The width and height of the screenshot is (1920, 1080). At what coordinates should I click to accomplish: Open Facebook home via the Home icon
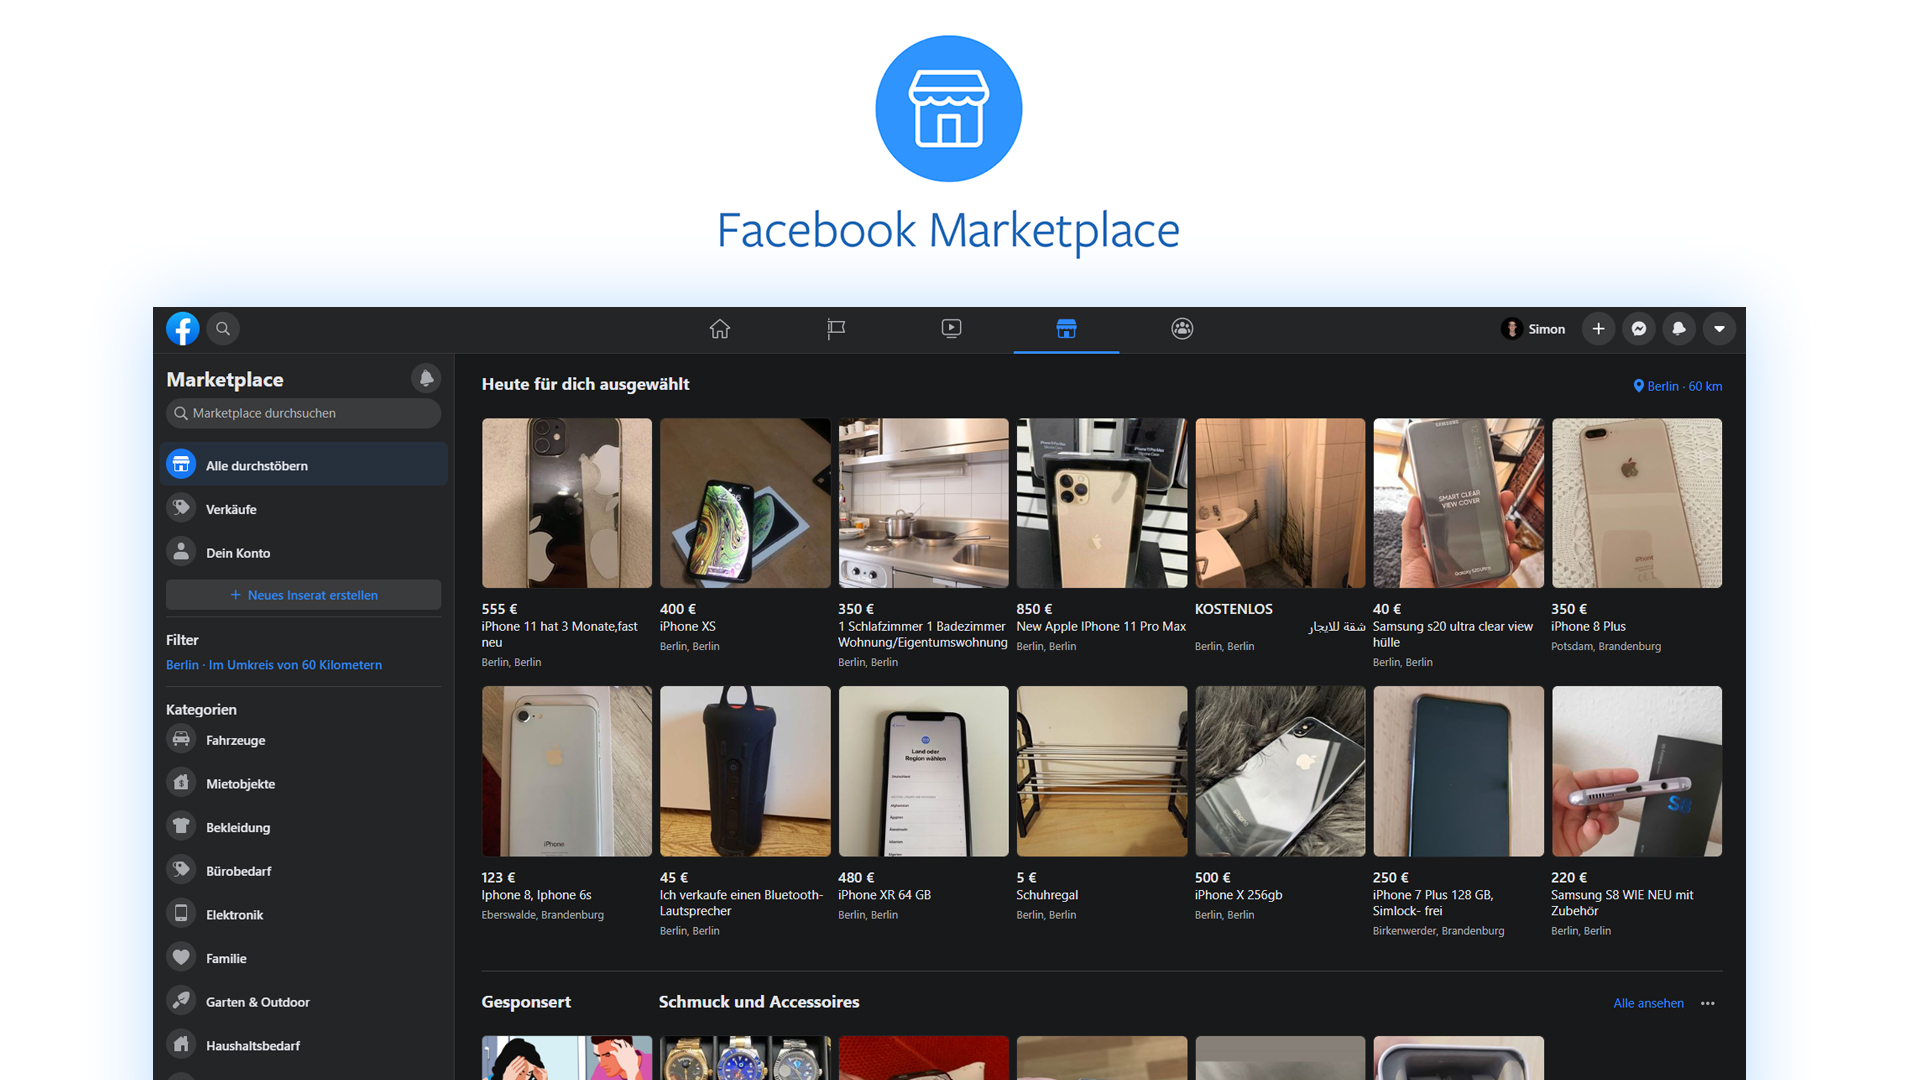pyautogui.click(x=719, y=328)
